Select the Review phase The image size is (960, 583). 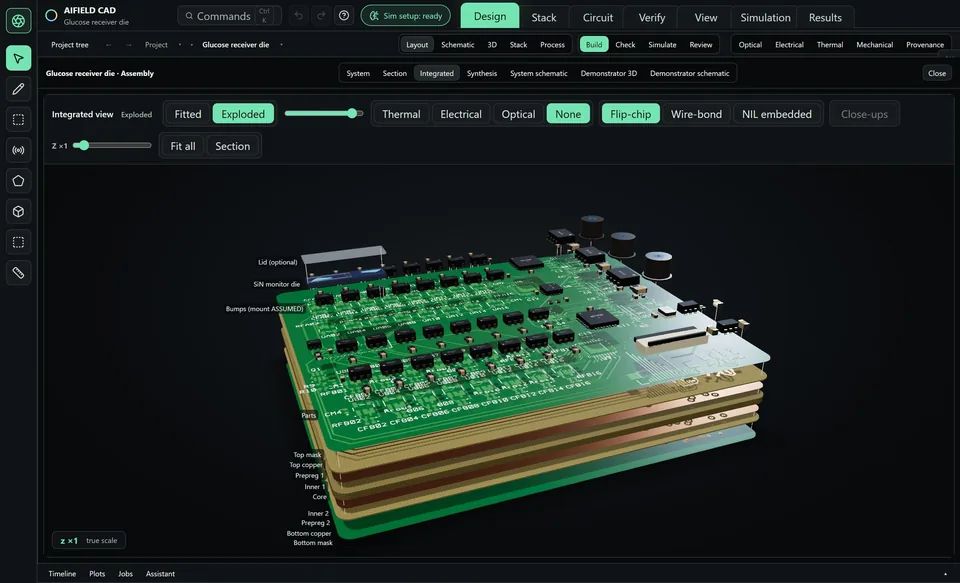[x=700, y=45]
